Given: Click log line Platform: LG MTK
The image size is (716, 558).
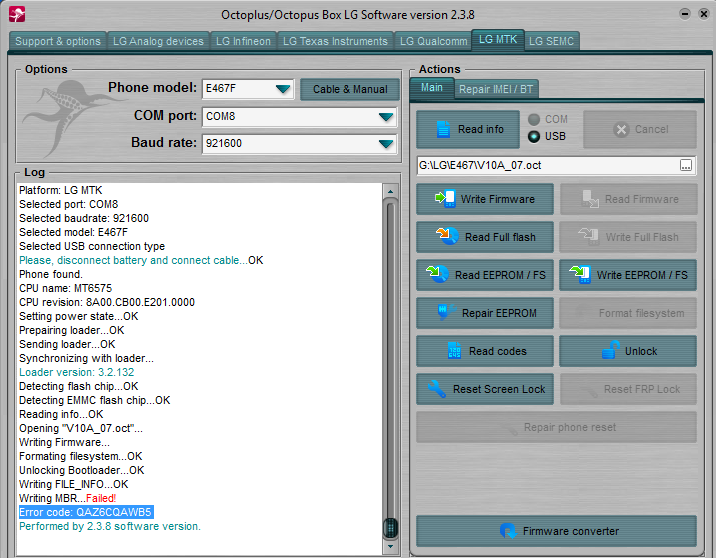Looking at the screenshot, I should tap(61, 190).
